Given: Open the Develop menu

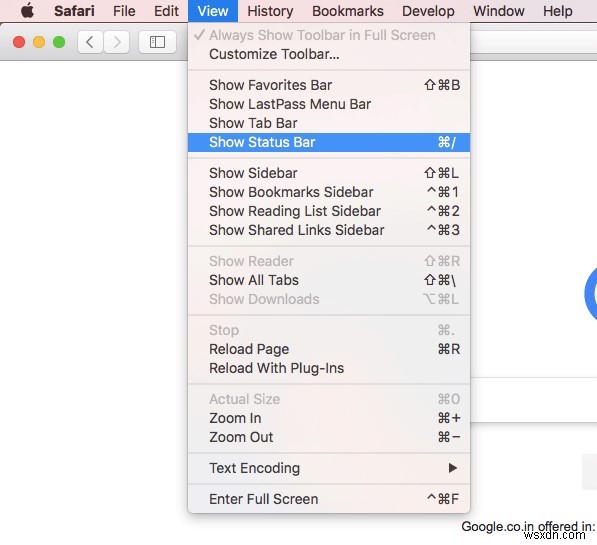Looking at the screenshot, I should tap(428, 11).
